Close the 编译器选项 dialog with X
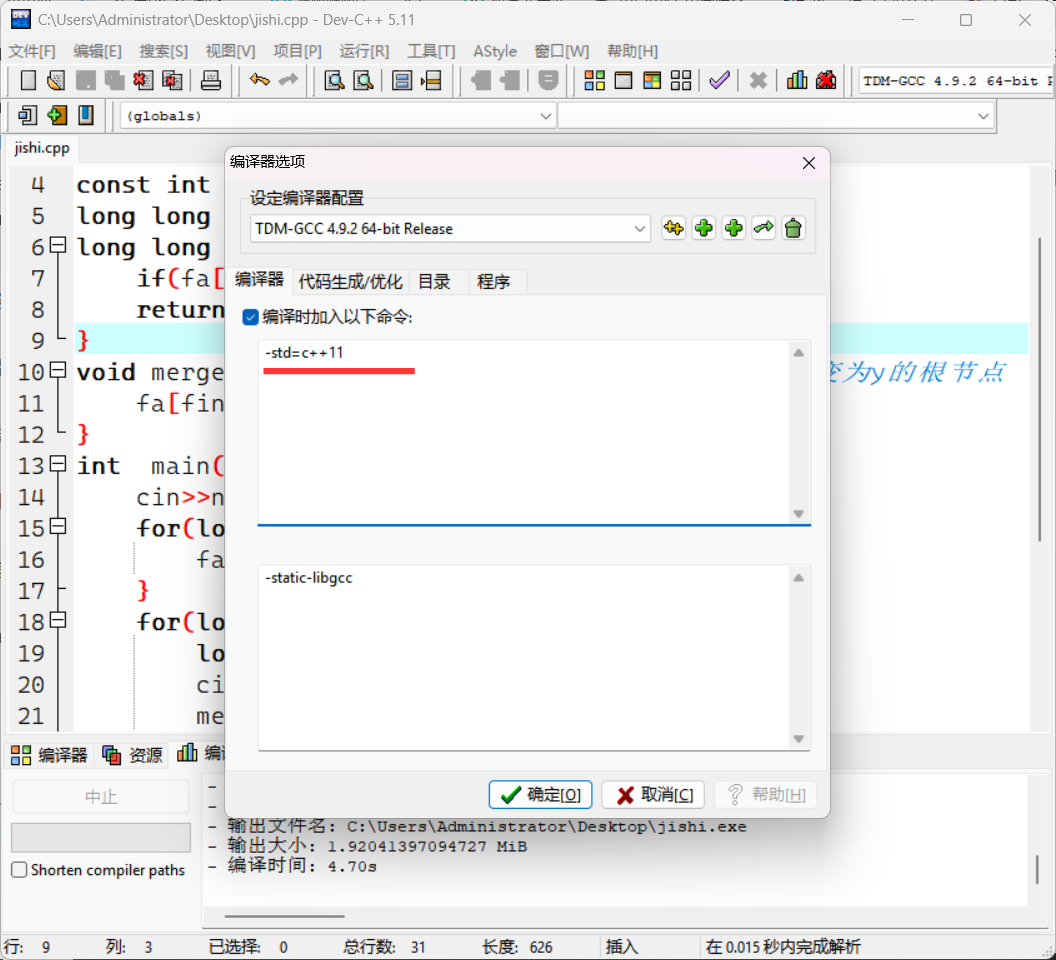Image resolution: width=1056 pixels, height=960 pixels. 809,163
